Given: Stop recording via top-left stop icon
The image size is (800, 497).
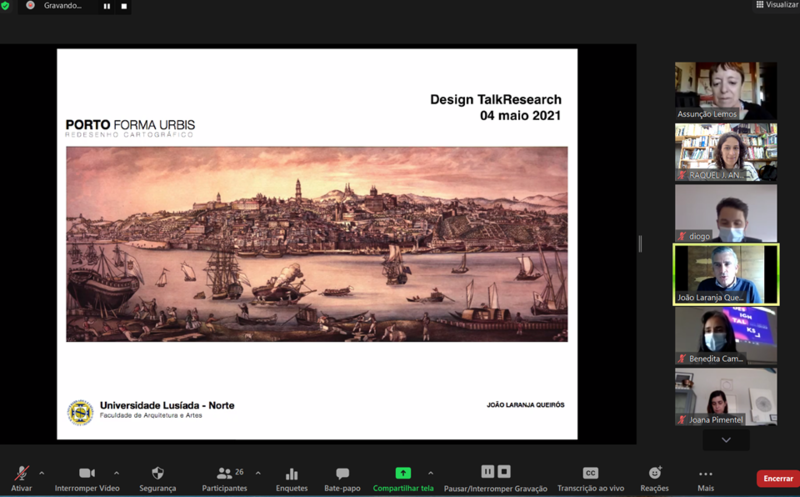Looking at the screenshot, I should (x=124, y=6).
